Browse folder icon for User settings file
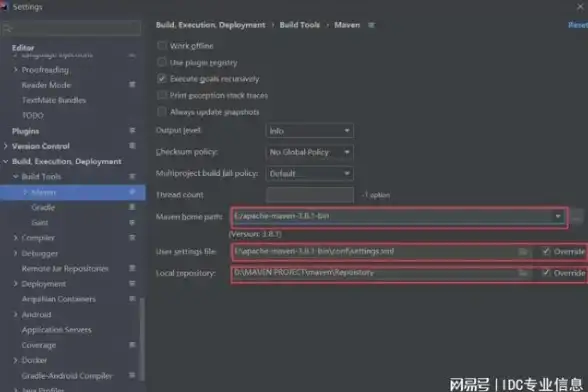This screenshot has height=392, width=588. 523,251
